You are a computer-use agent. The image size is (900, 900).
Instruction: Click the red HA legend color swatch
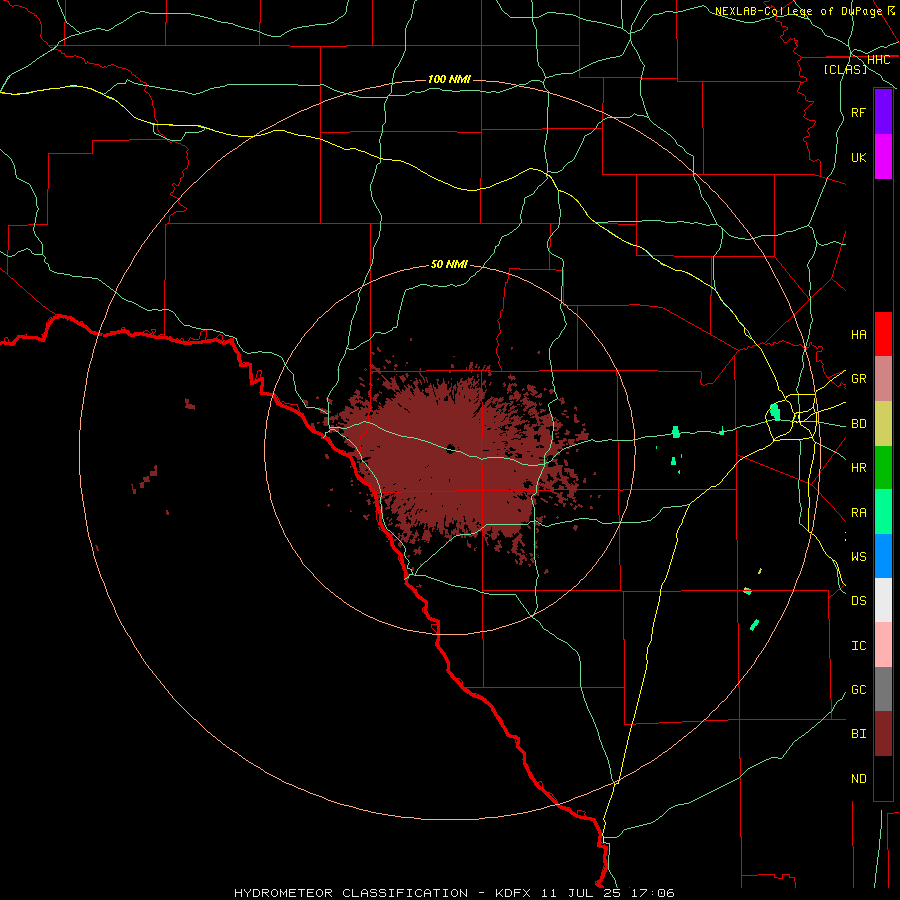tap(883, 334)
